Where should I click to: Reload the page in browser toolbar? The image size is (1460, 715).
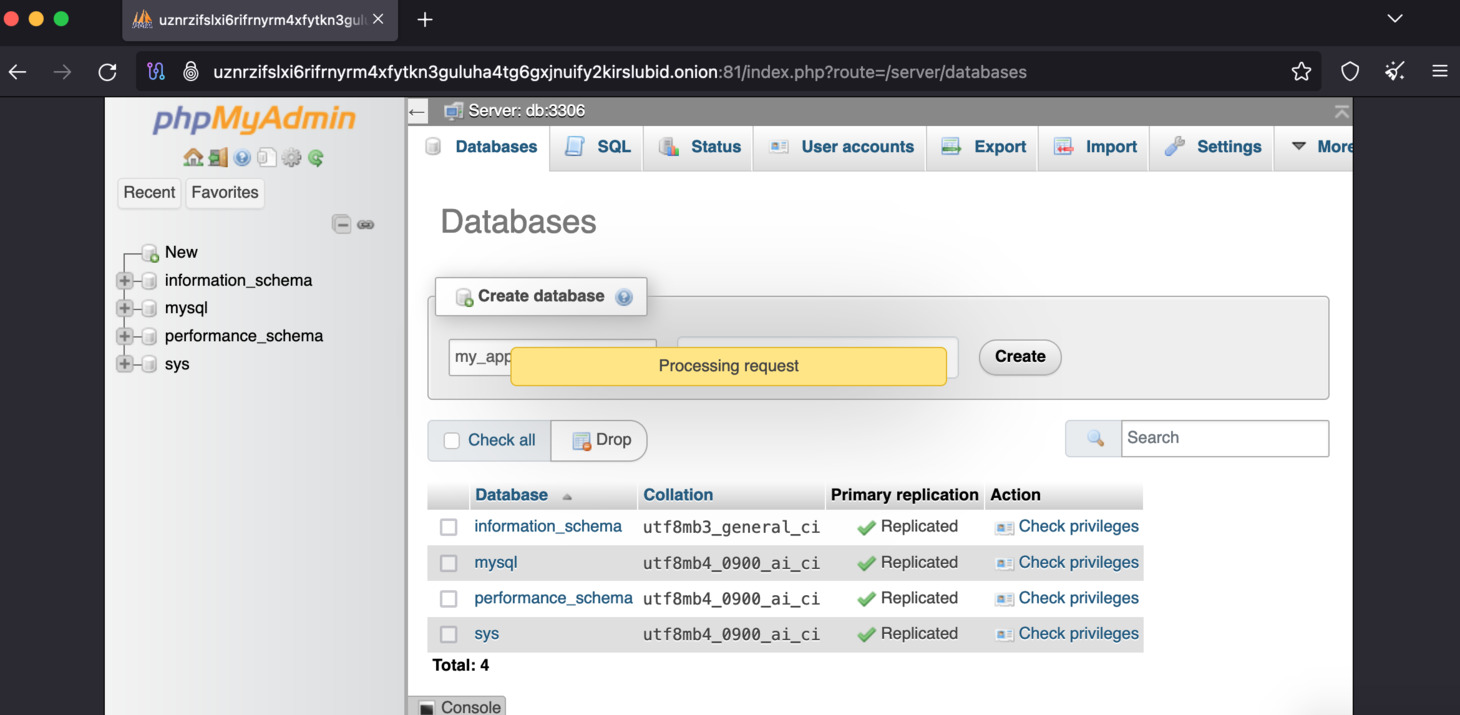pos(107,72)
